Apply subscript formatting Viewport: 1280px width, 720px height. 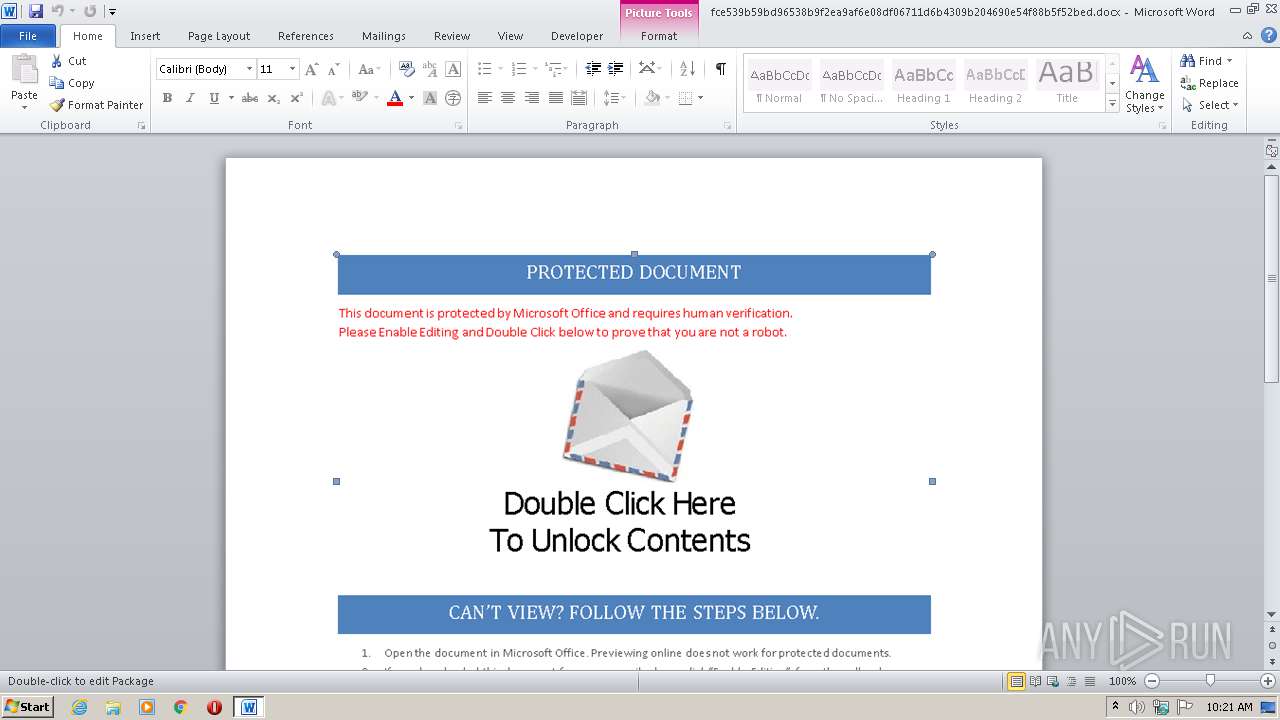[274, 98]
